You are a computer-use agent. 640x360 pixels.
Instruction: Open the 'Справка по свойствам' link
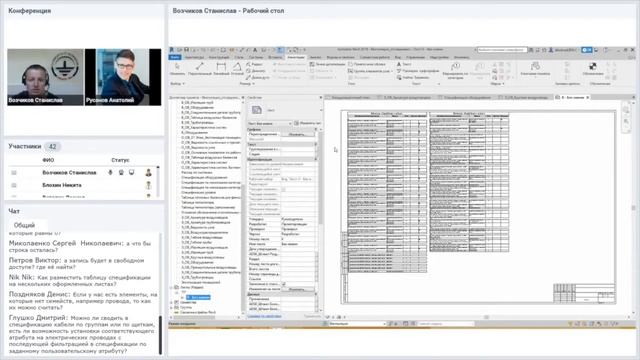click(264, 316)
